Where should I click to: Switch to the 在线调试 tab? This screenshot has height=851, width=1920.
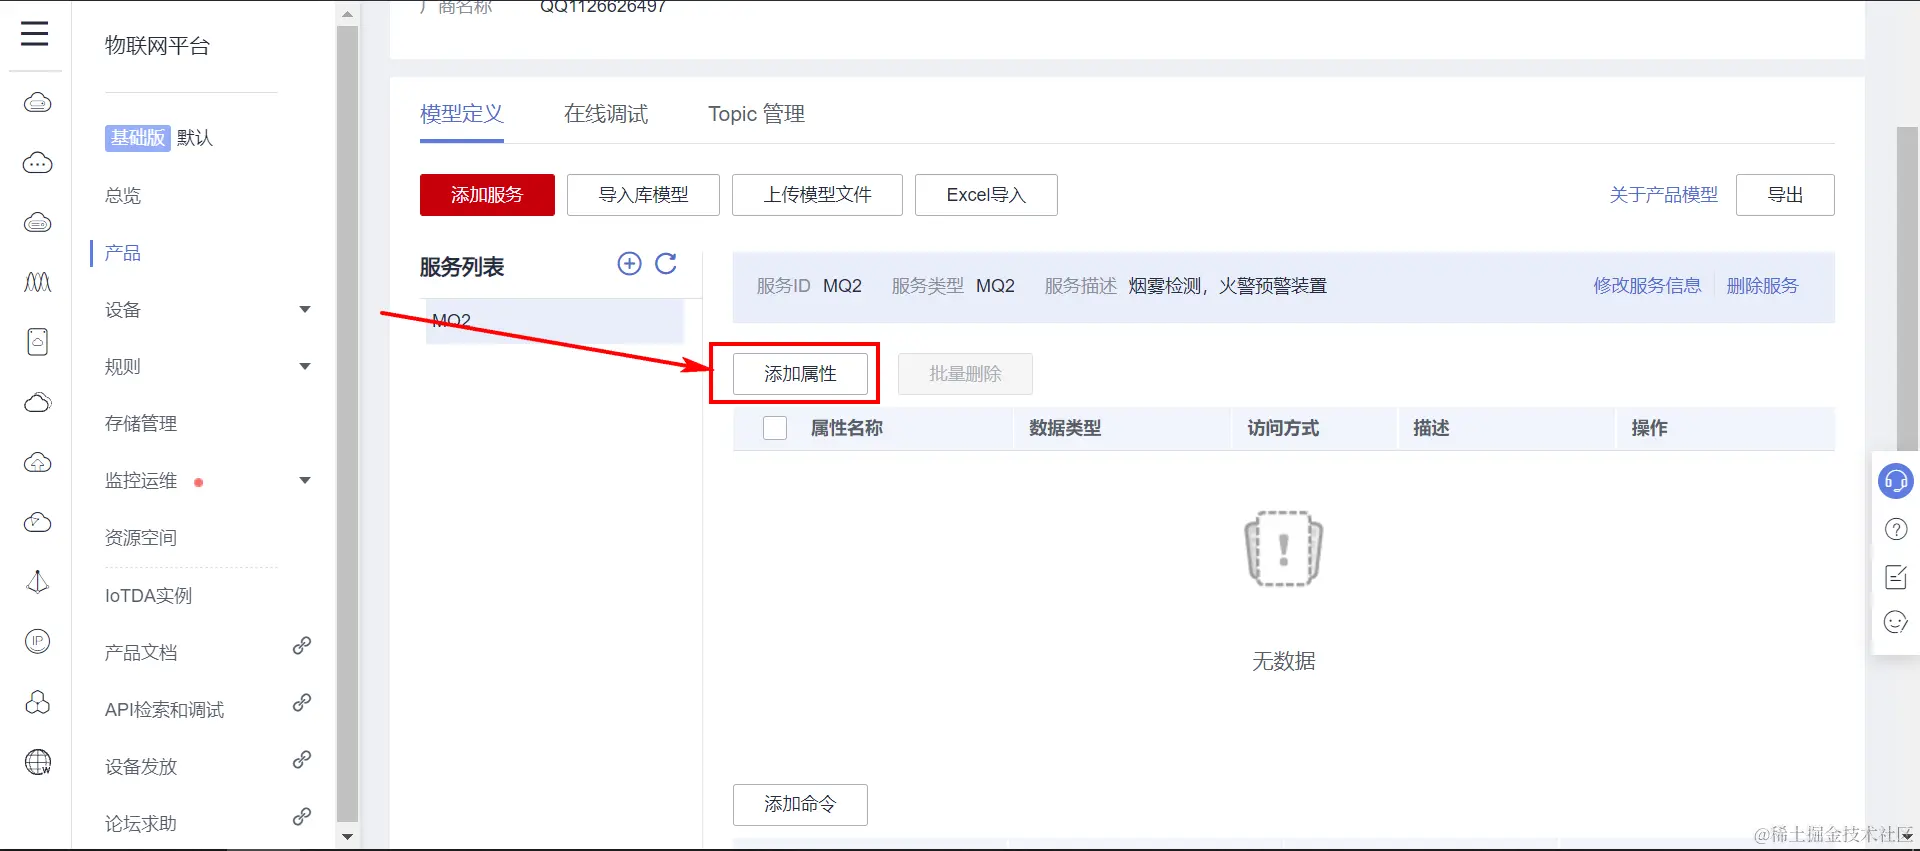(x=606, y=114)
